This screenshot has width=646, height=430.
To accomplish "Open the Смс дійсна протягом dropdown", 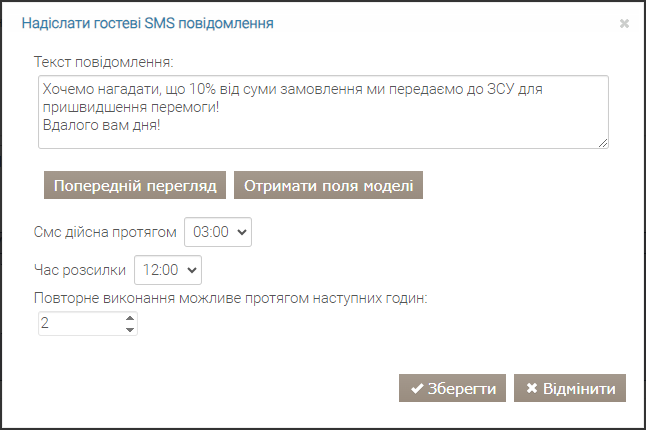I will [x=218, y=232].
